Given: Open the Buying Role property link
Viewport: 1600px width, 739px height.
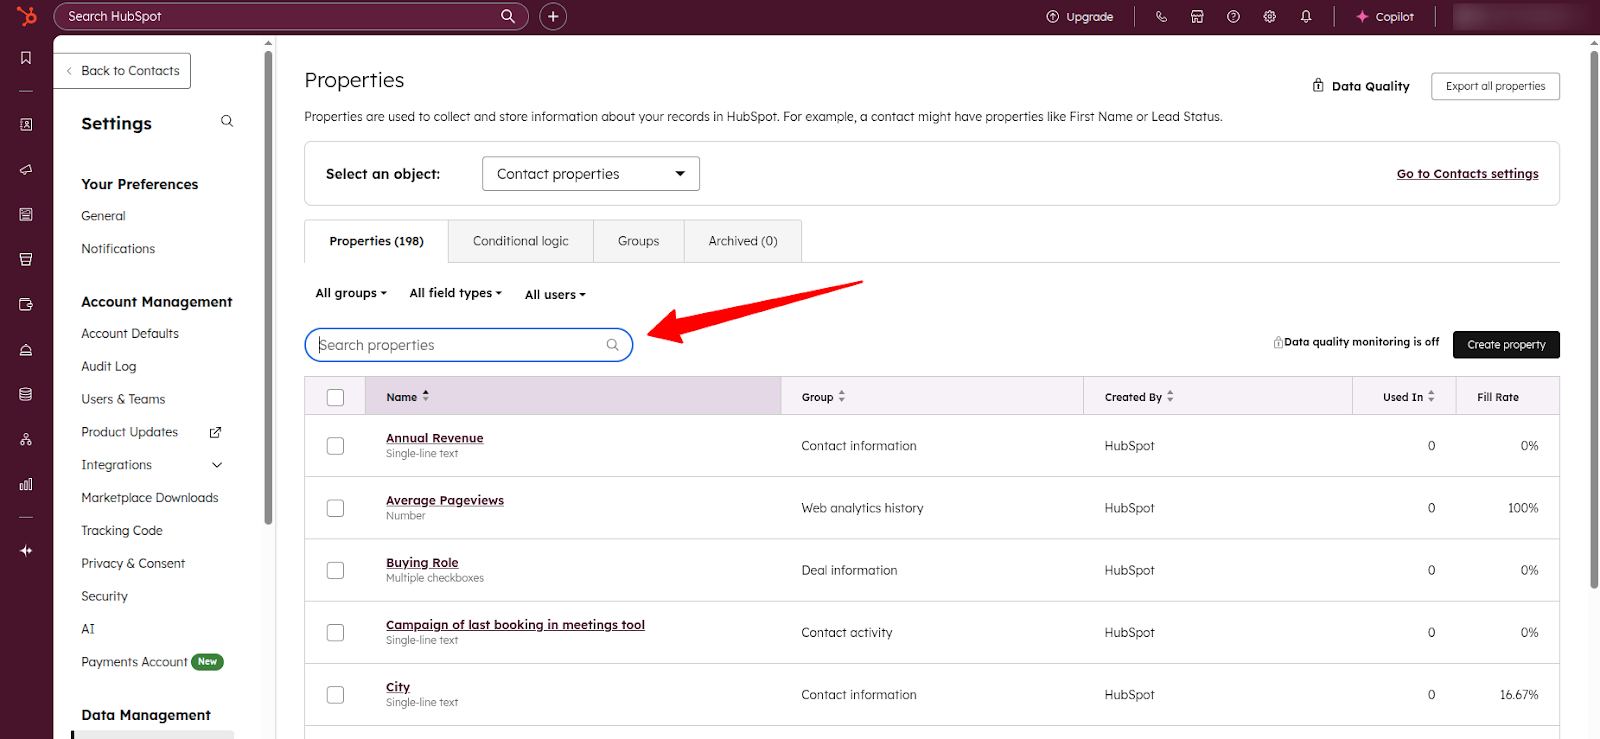Looking at the screenshot, I should click(x=422, y=563).
